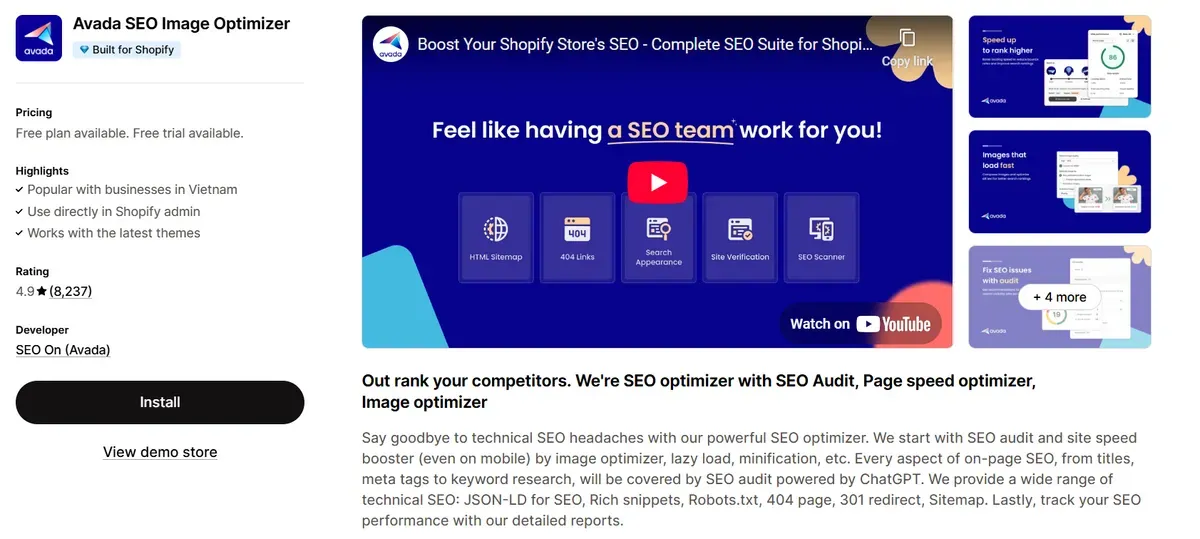Click the Built for Shopify badge
Viewport: 1200px width, 539px height.
[x=127, y=50]
